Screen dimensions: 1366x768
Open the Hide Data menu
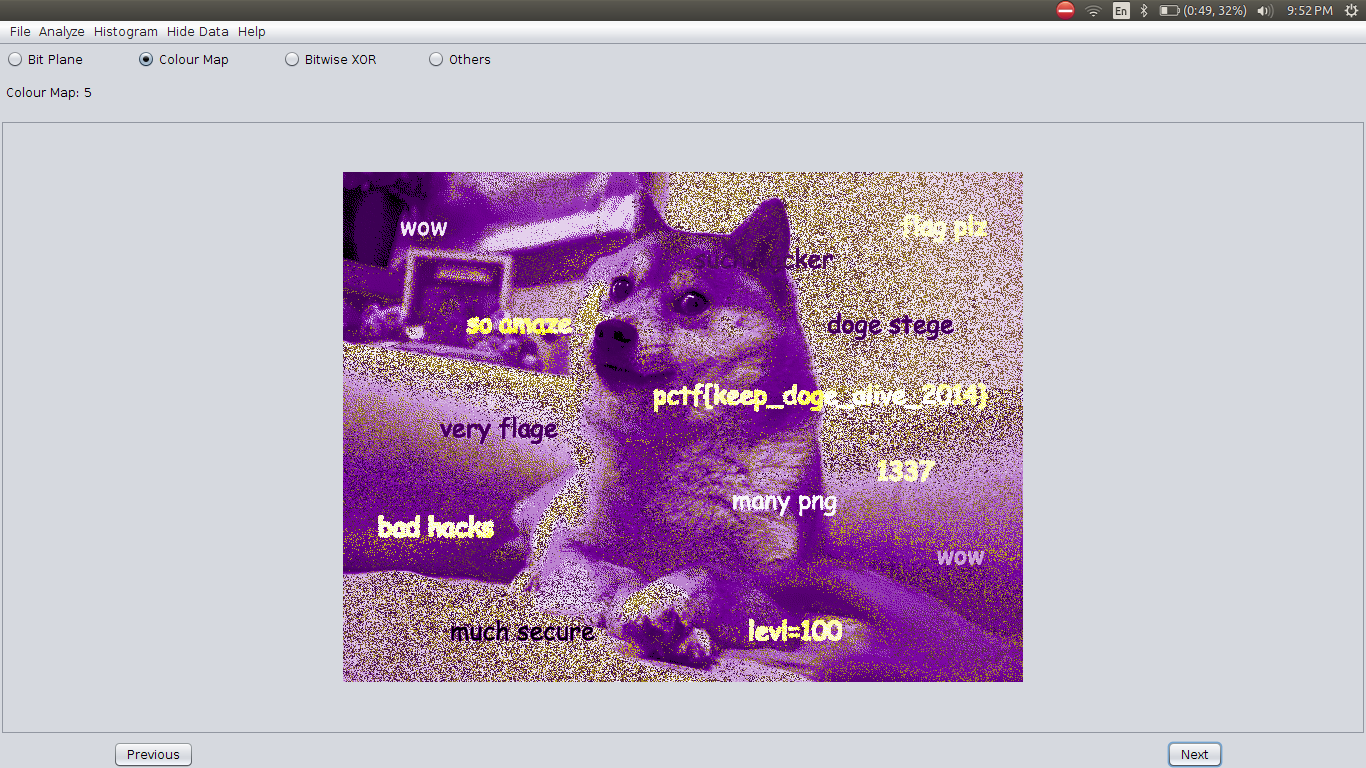pyautogui.click(x=198, y=32)
